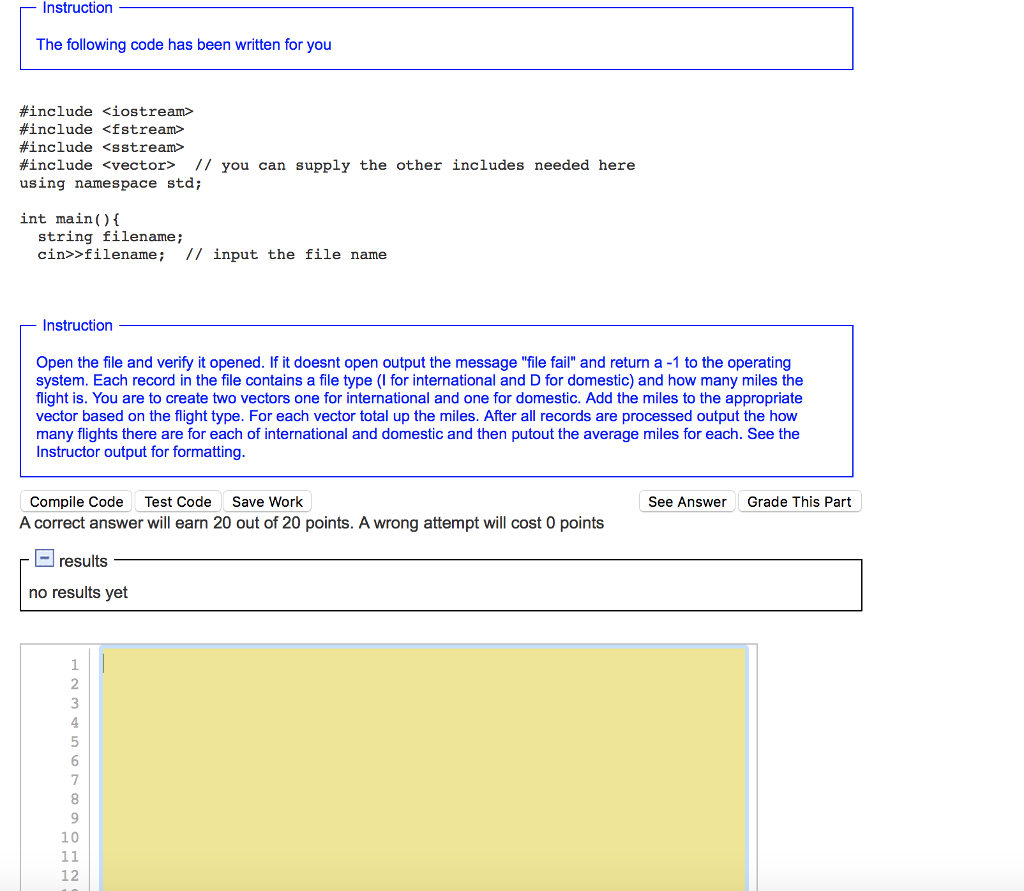The height and width of the screenshot is (891, 1024).
Task: Select line number 5 in editor gutter
Action: pyautogui.click(x=74, y=741)
